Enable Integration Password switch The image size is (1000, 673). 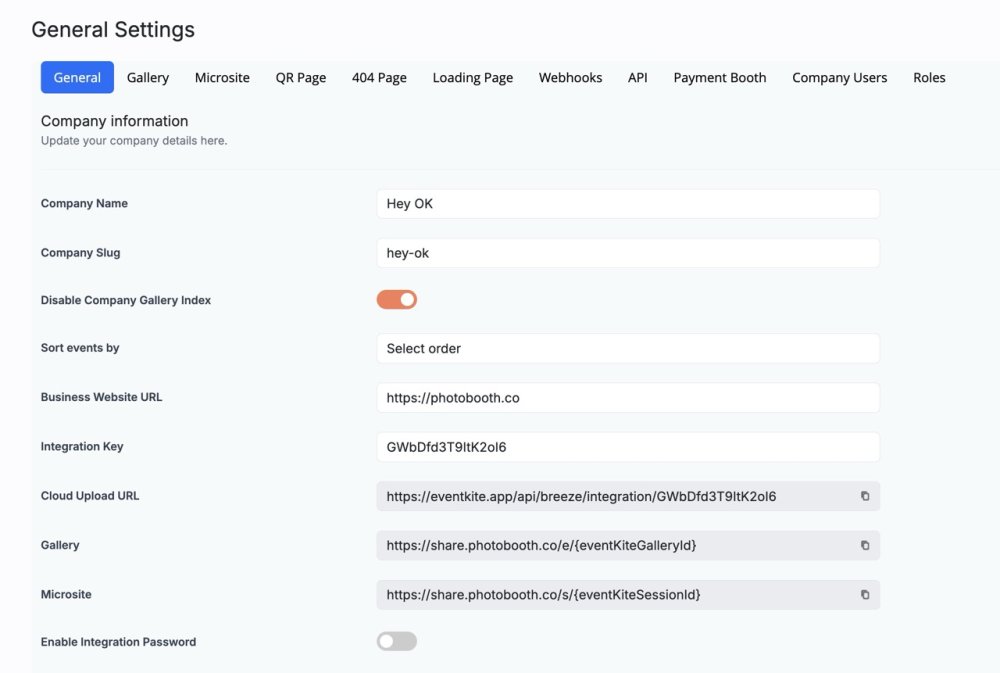click(397, 641)
